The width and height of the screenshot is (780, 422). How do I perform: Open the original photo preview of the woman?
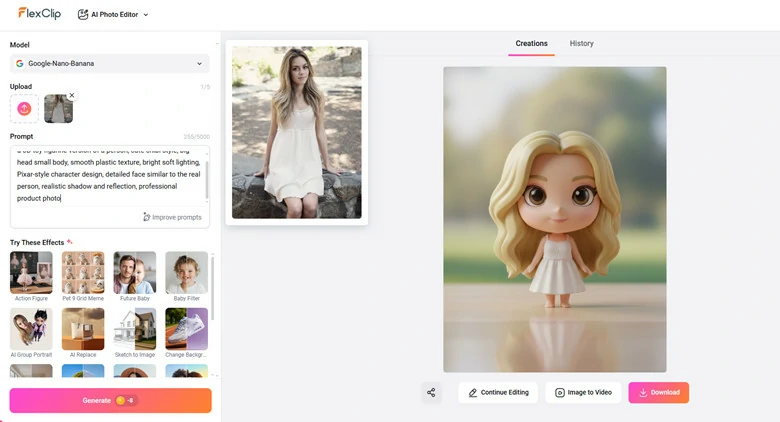(296, 132)
